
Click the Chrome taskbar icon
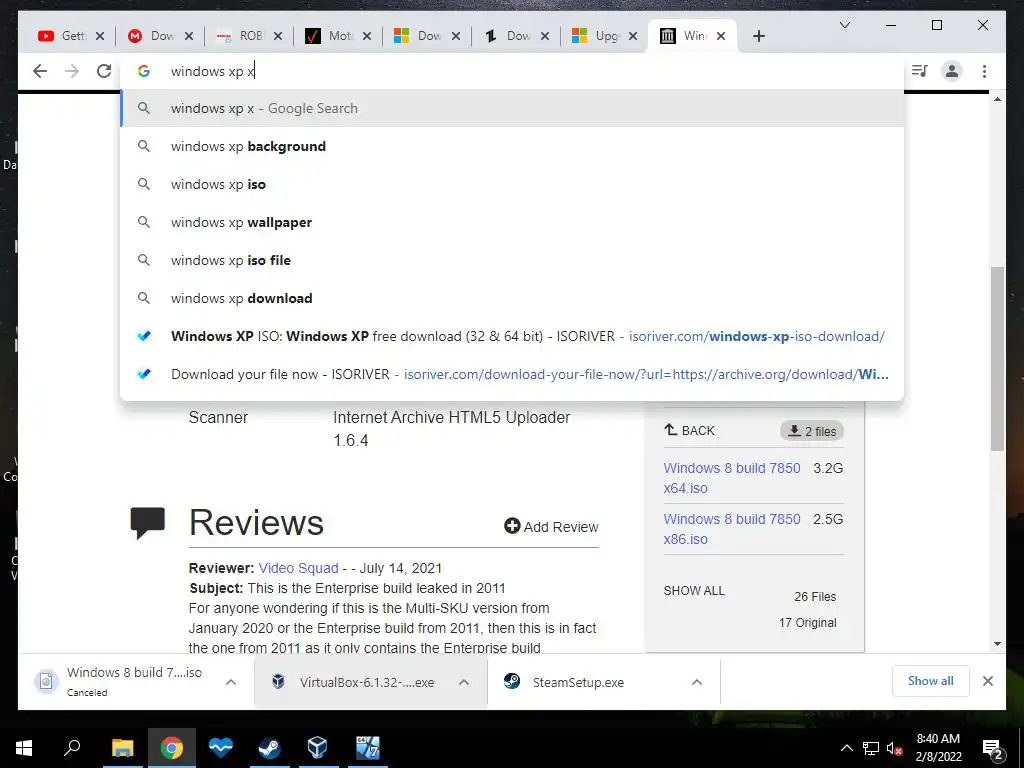171,748
